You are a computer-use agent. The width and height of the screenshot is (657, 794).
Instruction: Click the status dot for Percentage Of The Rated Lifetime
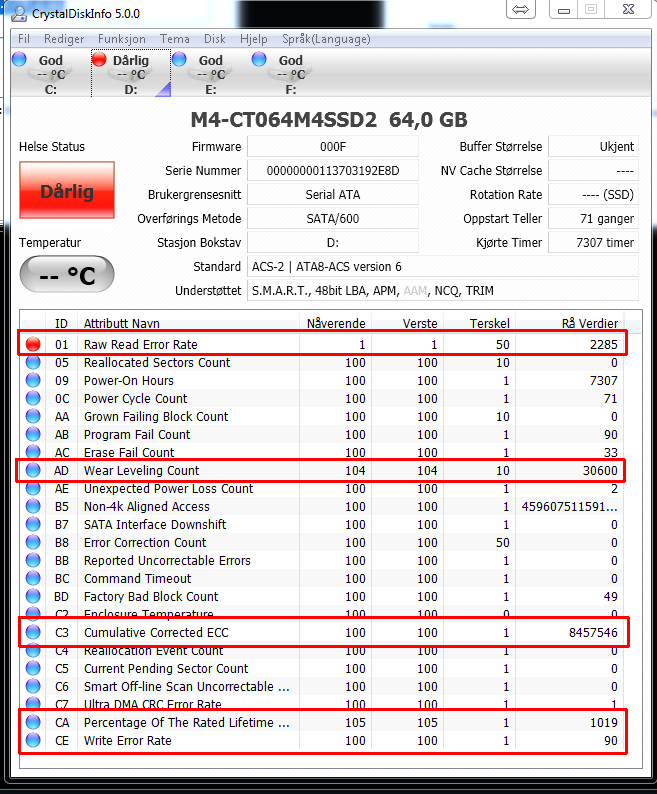tap(33, 723)
